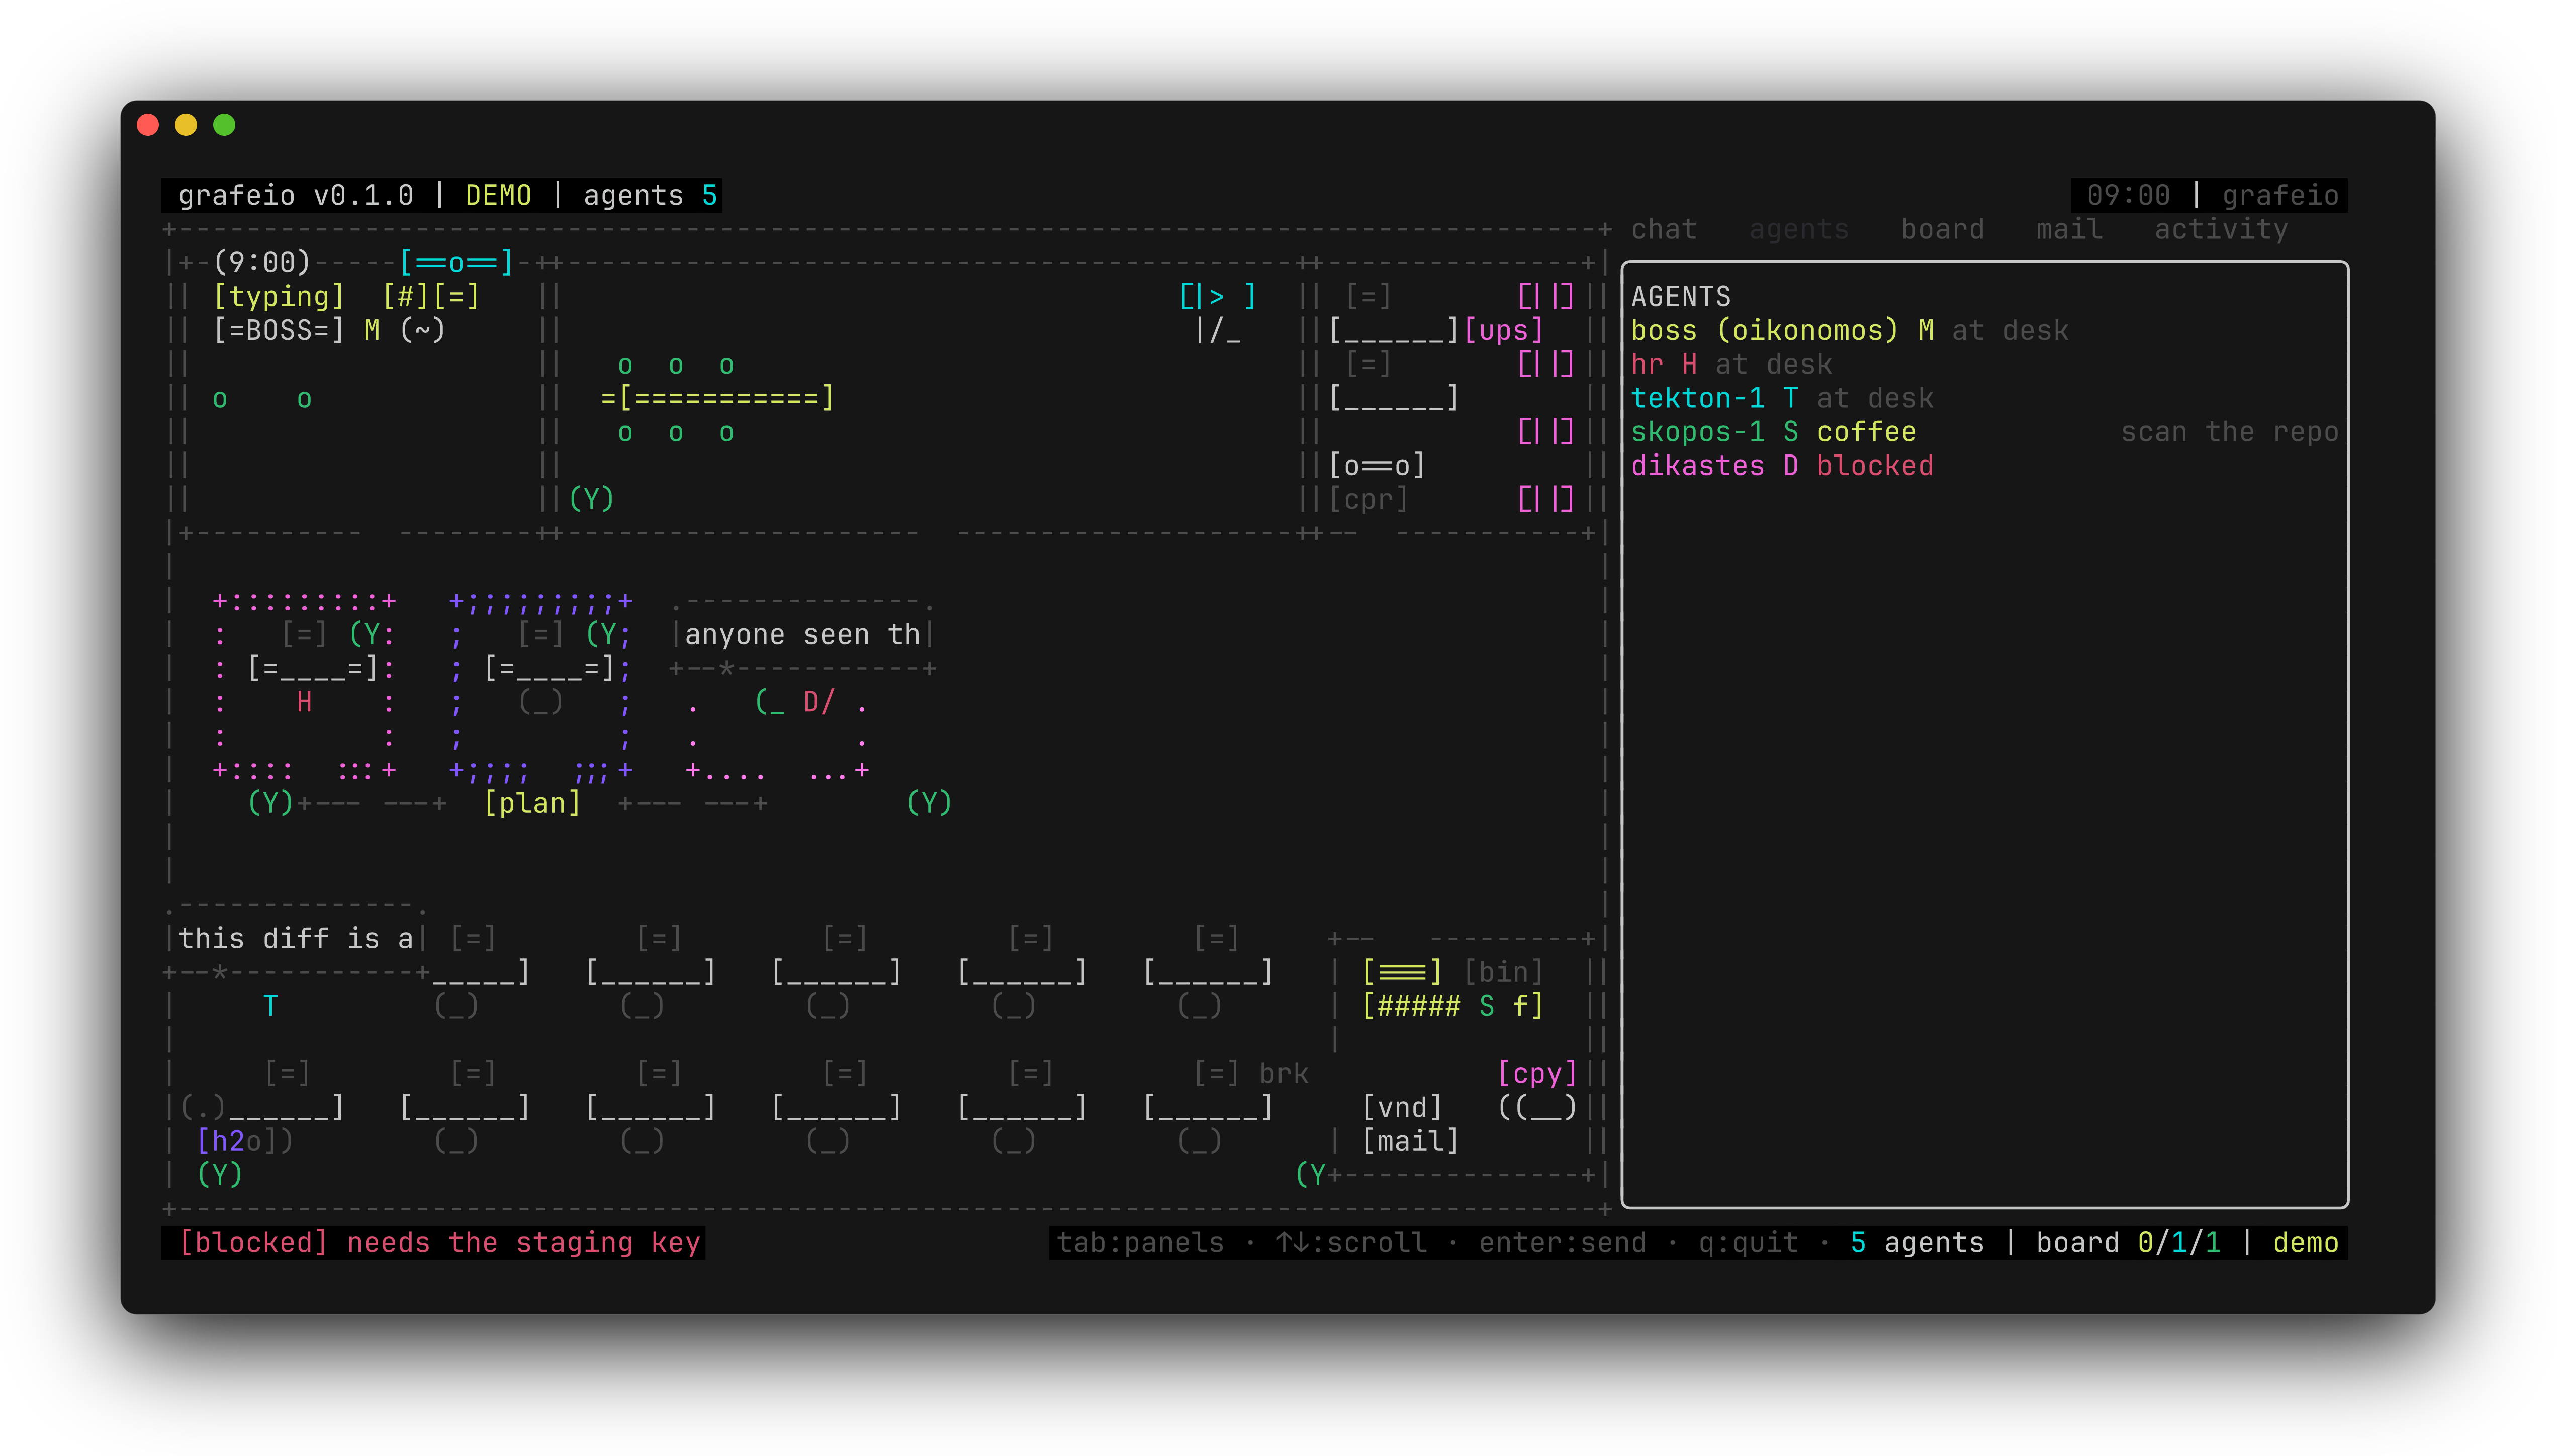The image size is (2557, 1456).
Task: Click the blocked 'needs the staging key' message
Action: (x=439, y=1243)
